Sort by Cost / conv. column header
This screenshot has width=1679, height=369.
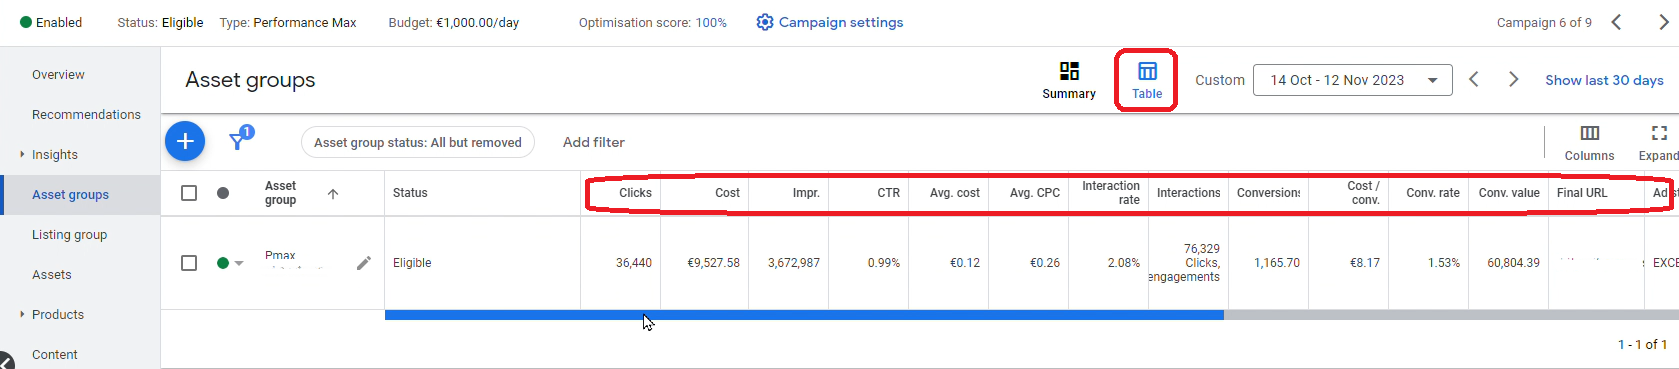click(1363, 193)
